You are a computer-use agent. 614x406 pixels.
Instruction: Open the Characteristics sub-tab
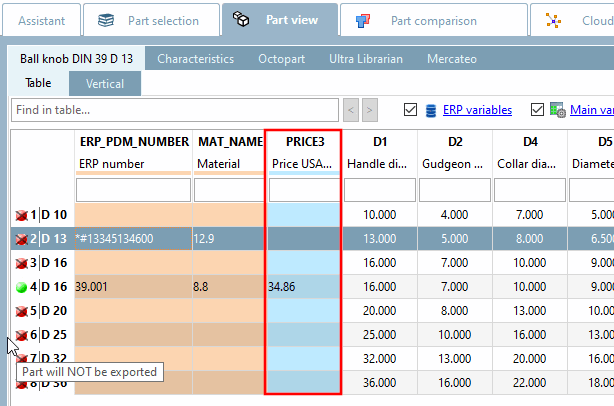point(195,59)
